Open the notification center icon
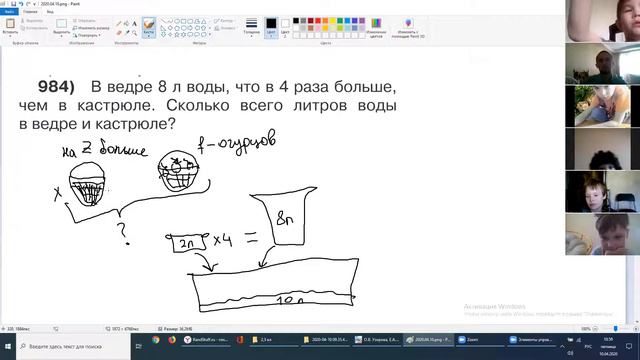 629,347
